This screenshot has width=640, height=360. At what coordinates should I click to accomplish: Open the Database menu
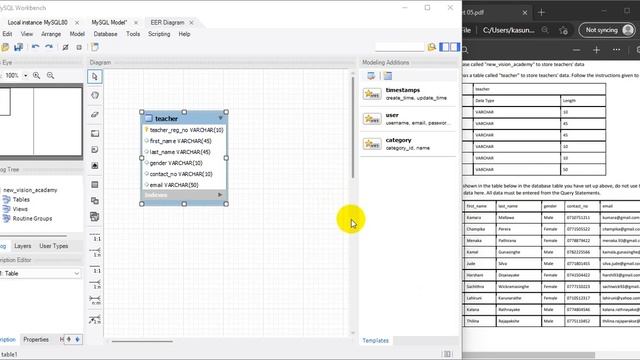tap(105, 34)
